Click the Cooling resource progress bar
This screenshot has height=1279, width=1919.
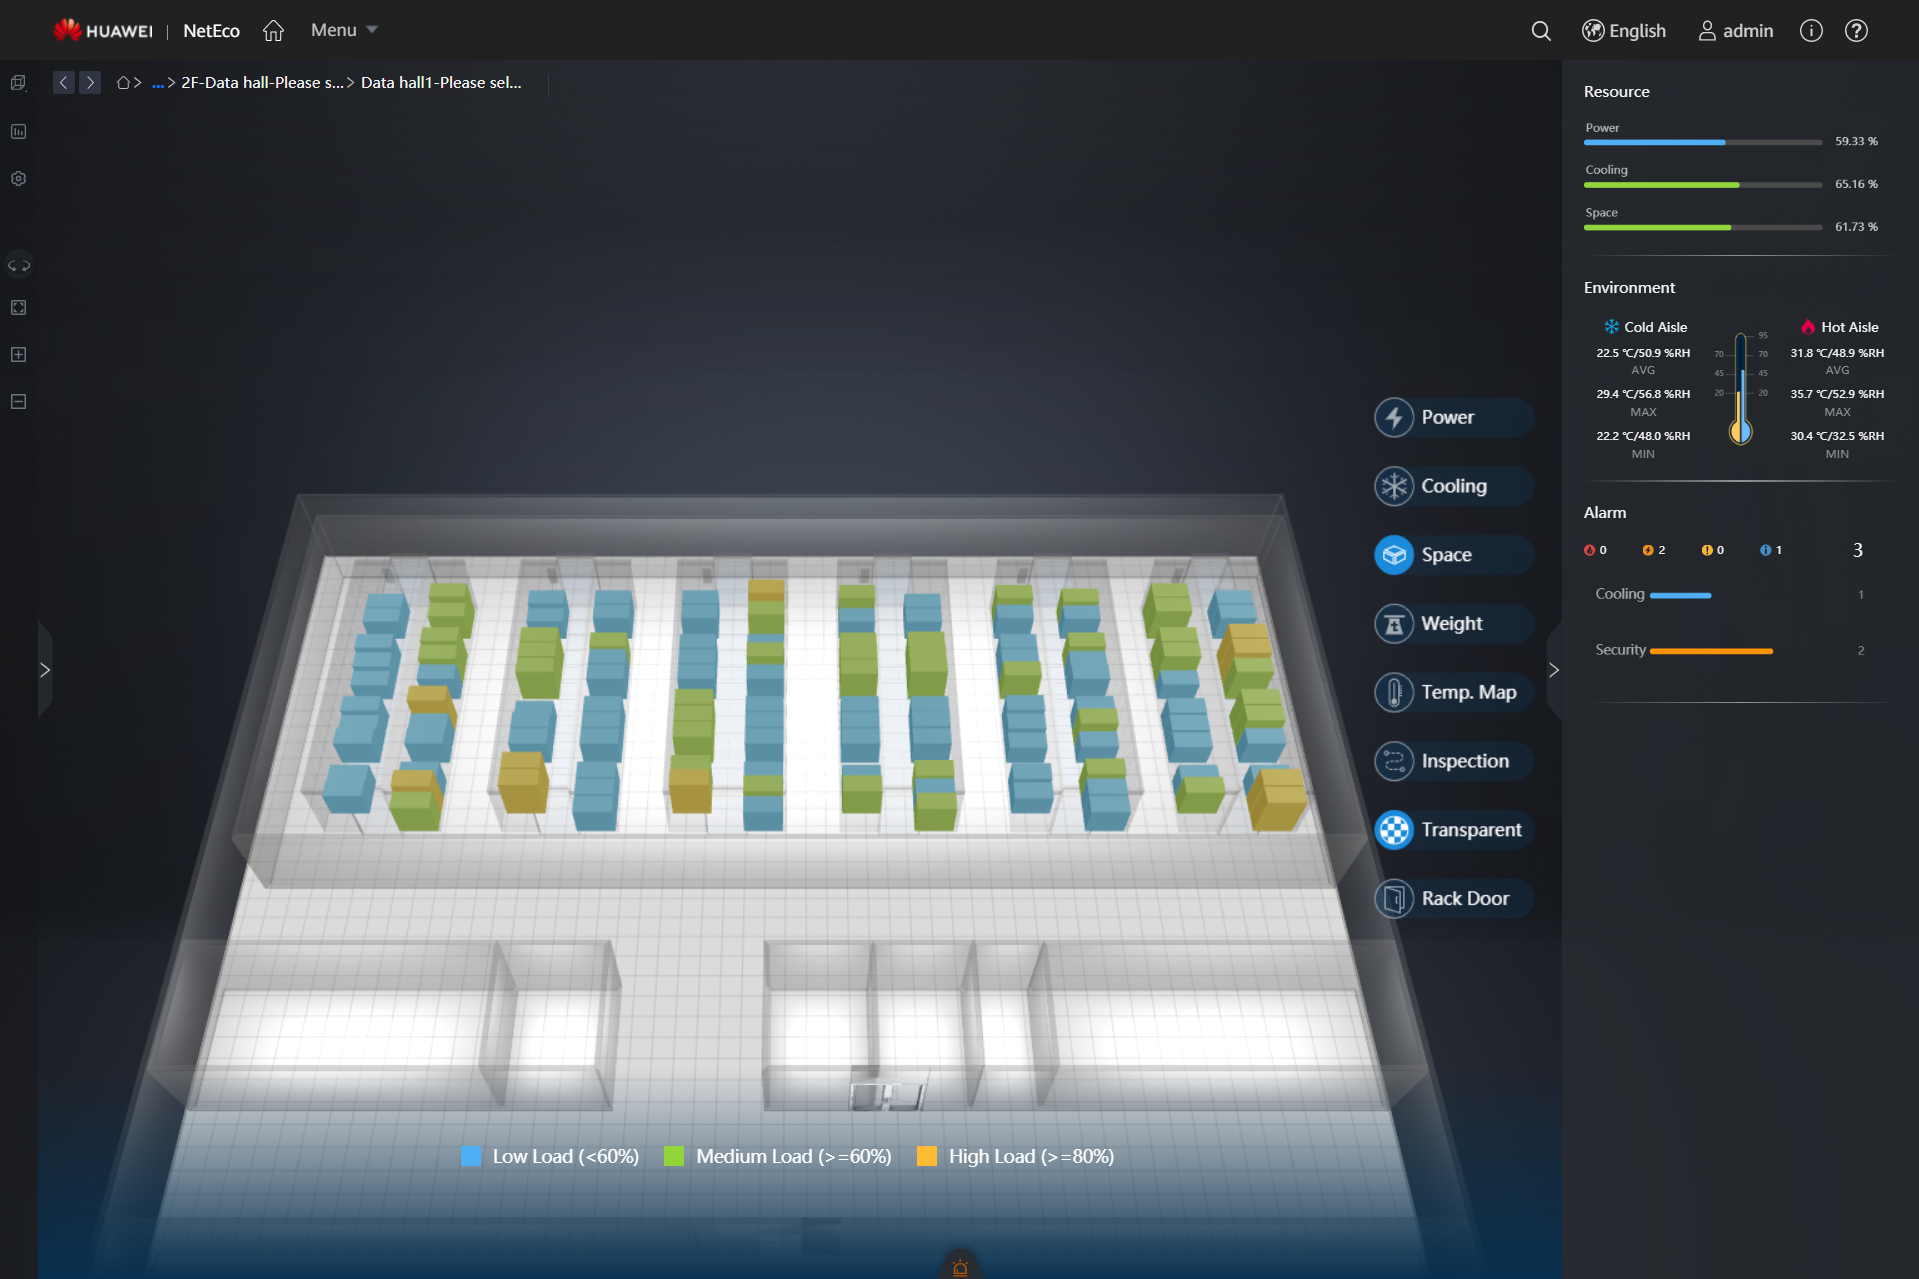pyautogui.click(x=1700, y=184)
